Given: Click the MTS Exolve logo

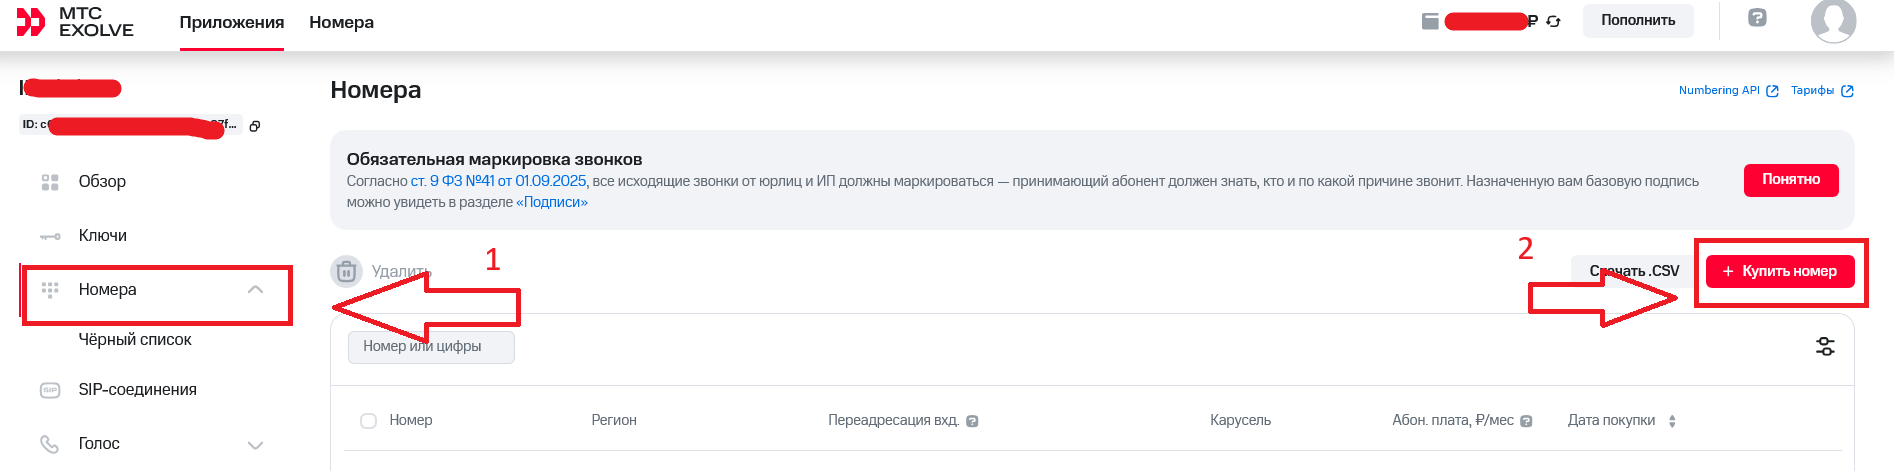Looking at the screenshot, I should 75,22.
